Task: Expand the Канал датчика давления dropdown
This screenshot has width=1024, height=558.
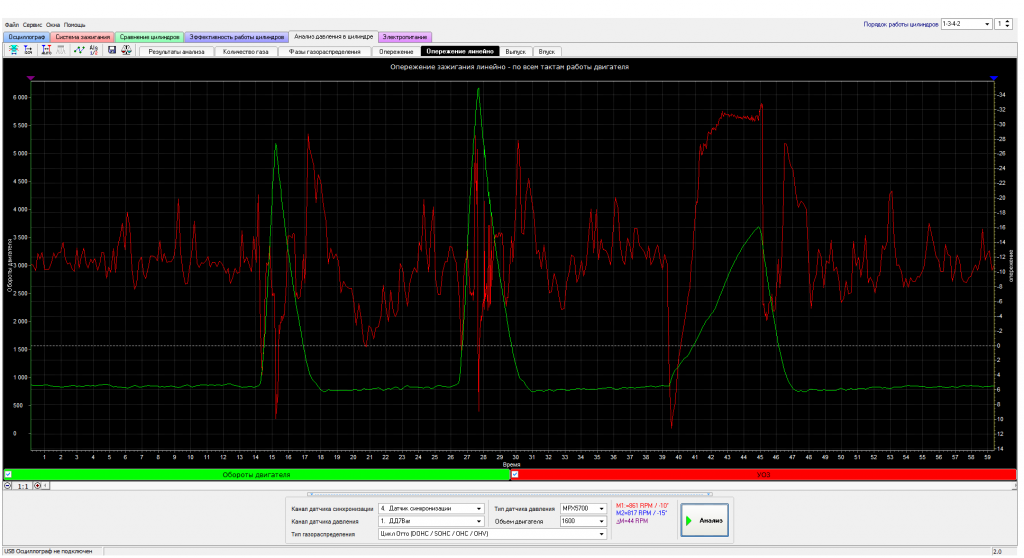Action: 479,521
